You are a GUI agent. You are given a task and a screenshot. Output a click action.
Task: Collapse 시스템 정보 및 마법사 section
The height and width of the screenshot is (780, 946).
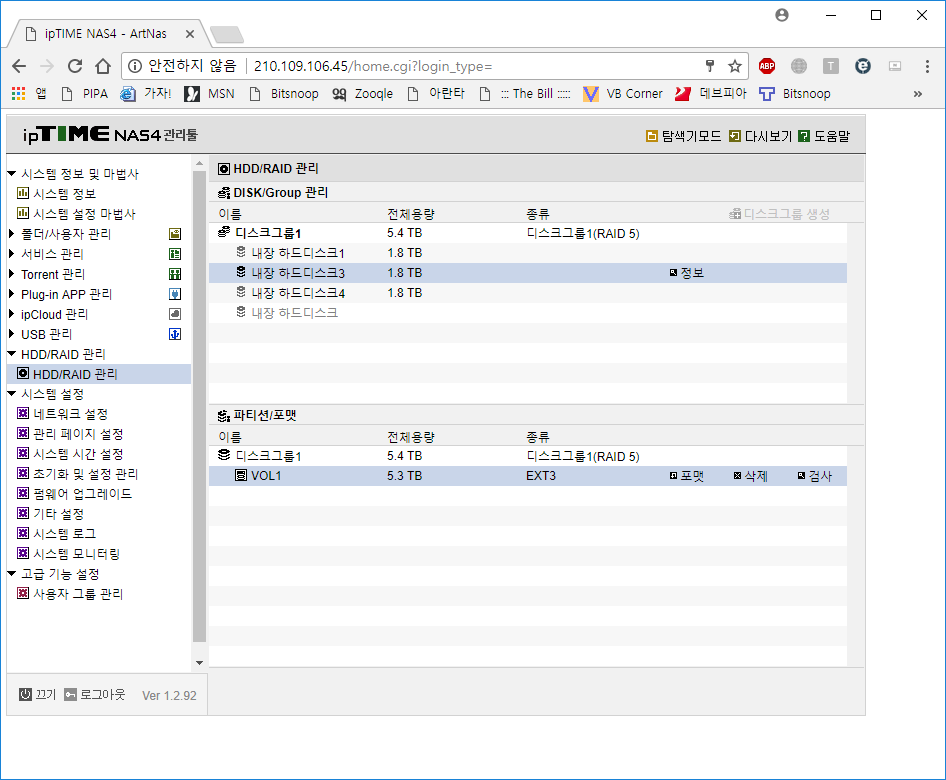11,174
